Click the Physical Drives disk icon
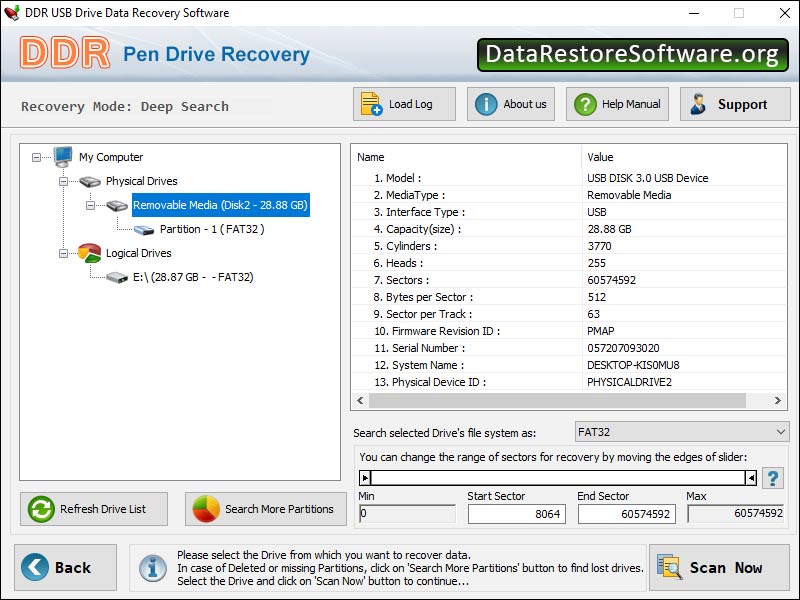Viewport: 800px width, 600px height. (x=90, y=181)
